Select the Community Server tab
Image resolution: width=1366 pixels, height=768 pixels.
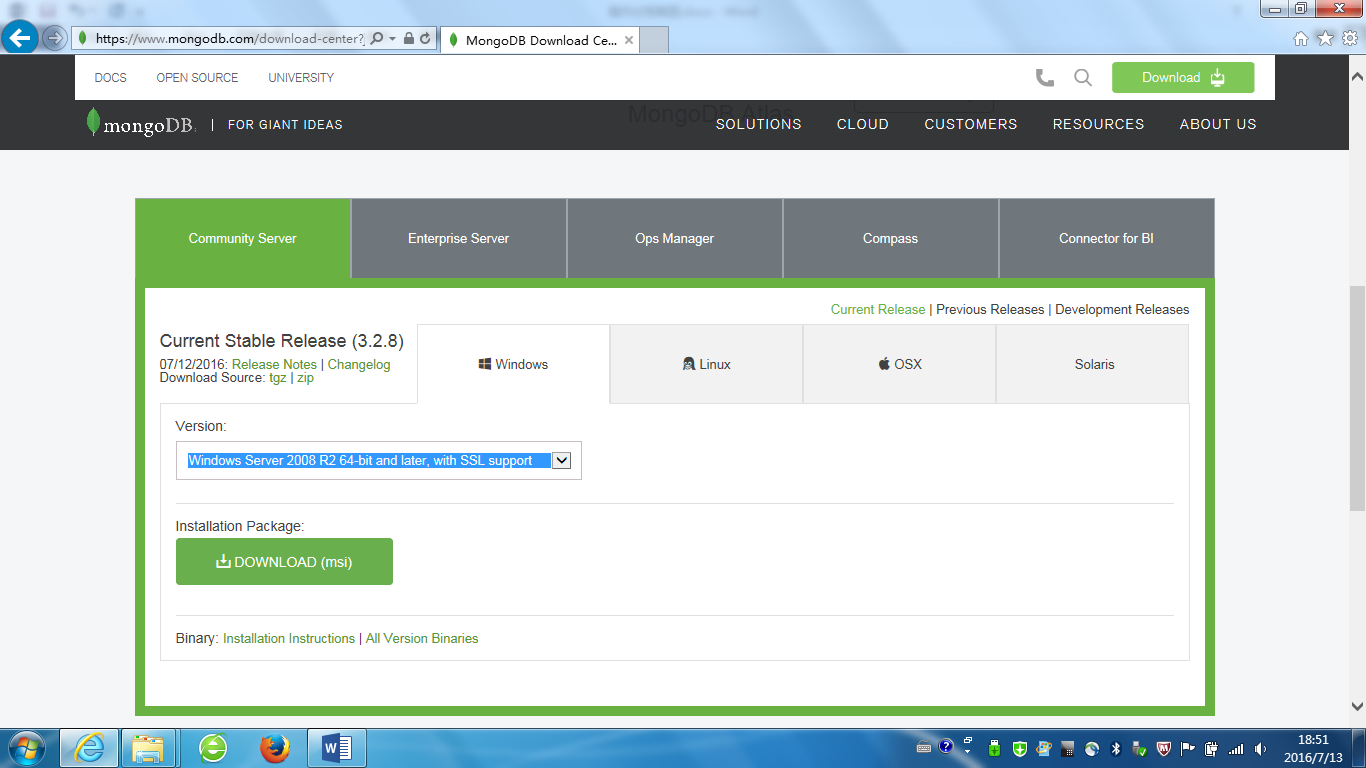[243, 238]
